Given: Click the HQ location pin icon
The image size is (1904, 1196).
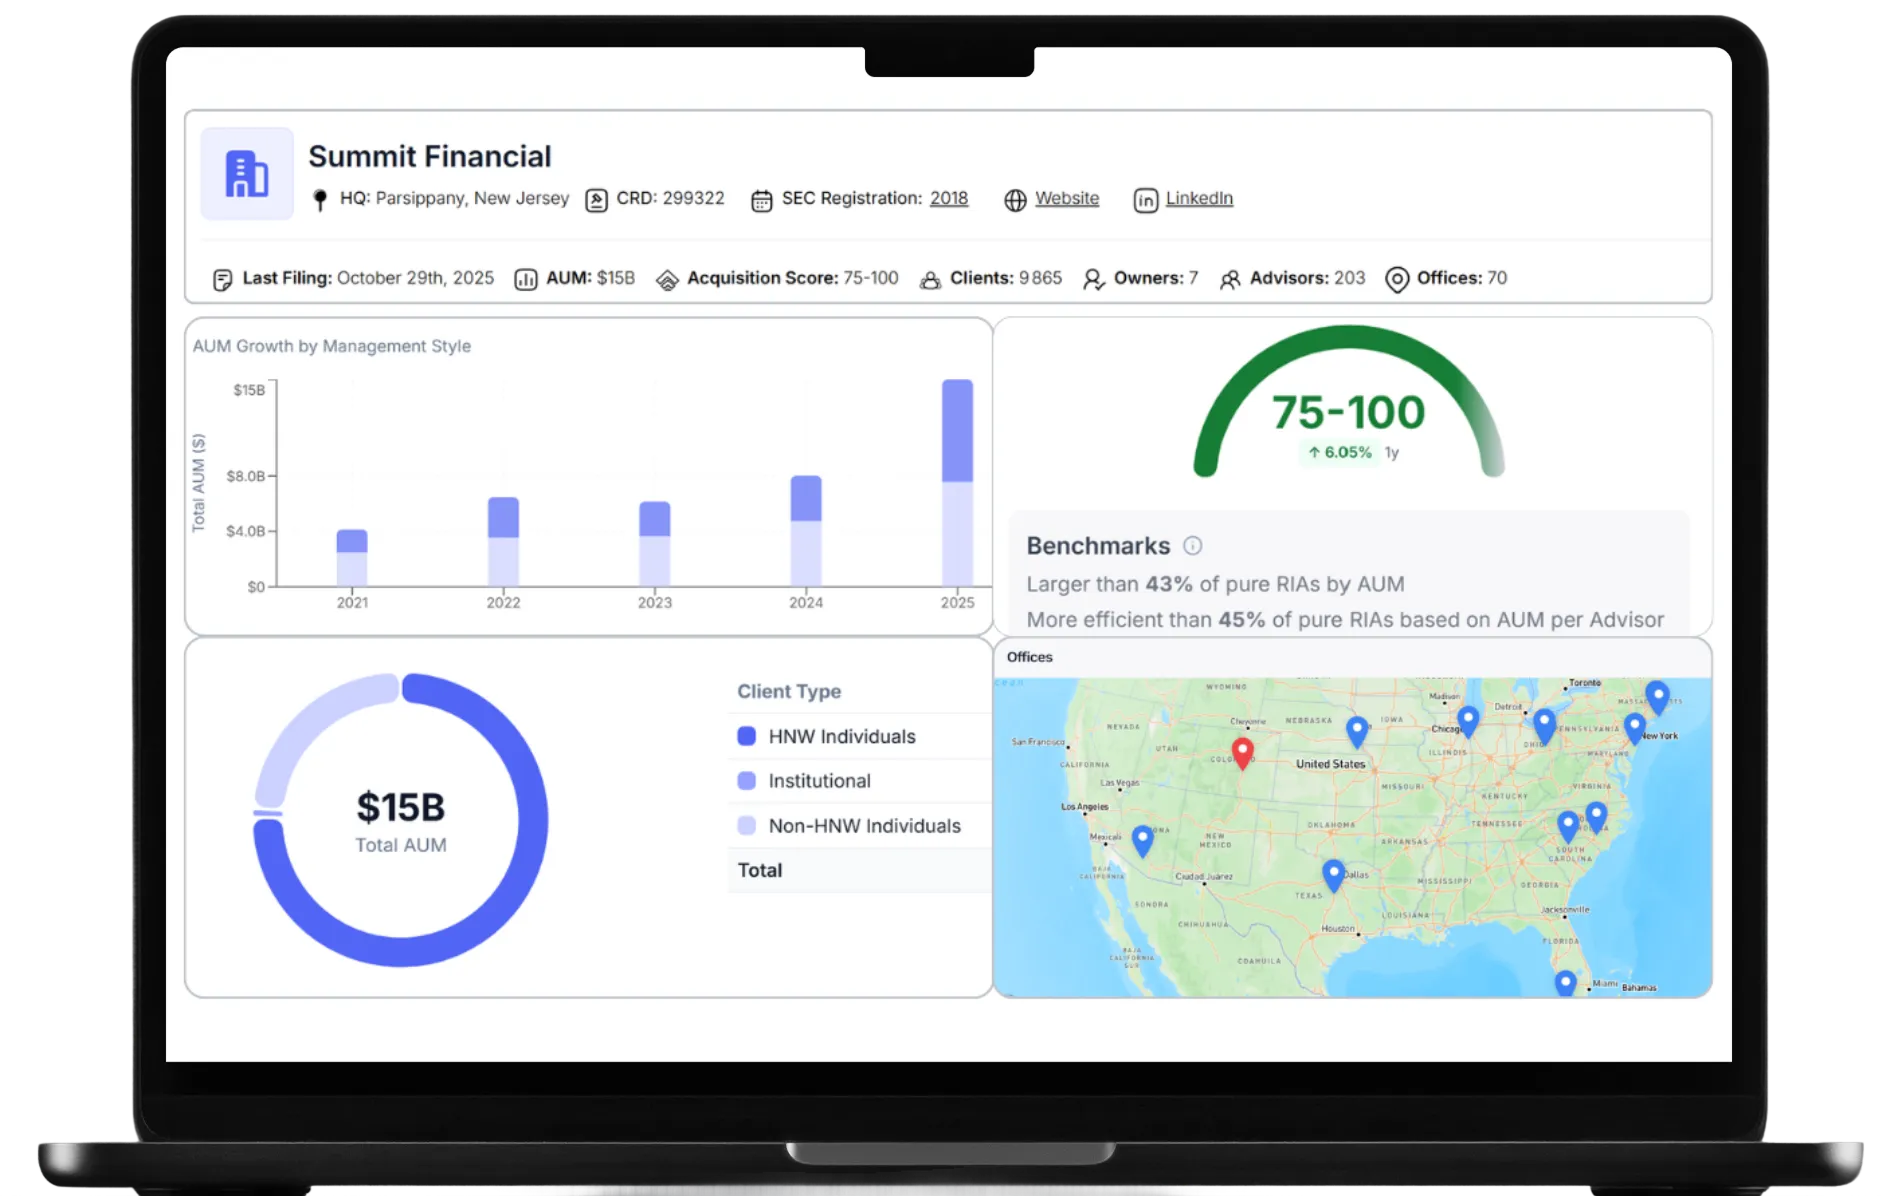Looking at the screenshot, I should (320, 200).
